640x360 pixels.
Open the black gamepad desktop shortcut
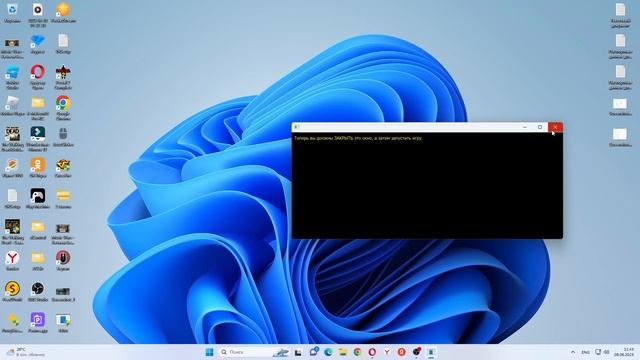pos(38,199)
